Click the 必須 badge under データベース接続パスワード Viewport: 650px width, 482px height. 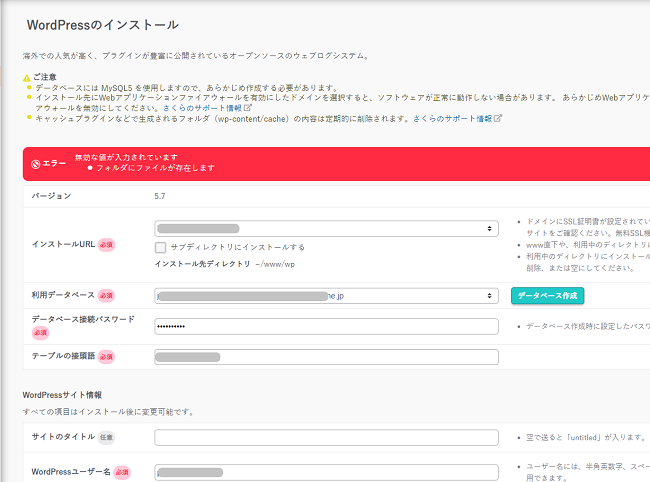41,333
